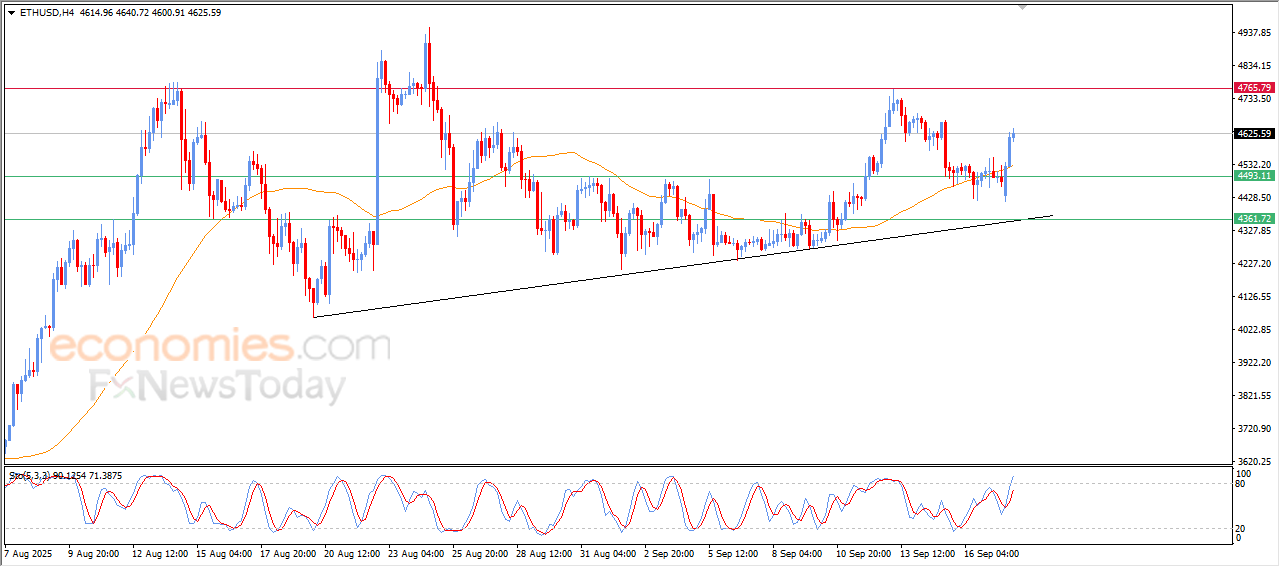Click the dark red 4361.72 price tag
The height and width of the screenshot is (567, 1280).
[x=1254, y=219]
